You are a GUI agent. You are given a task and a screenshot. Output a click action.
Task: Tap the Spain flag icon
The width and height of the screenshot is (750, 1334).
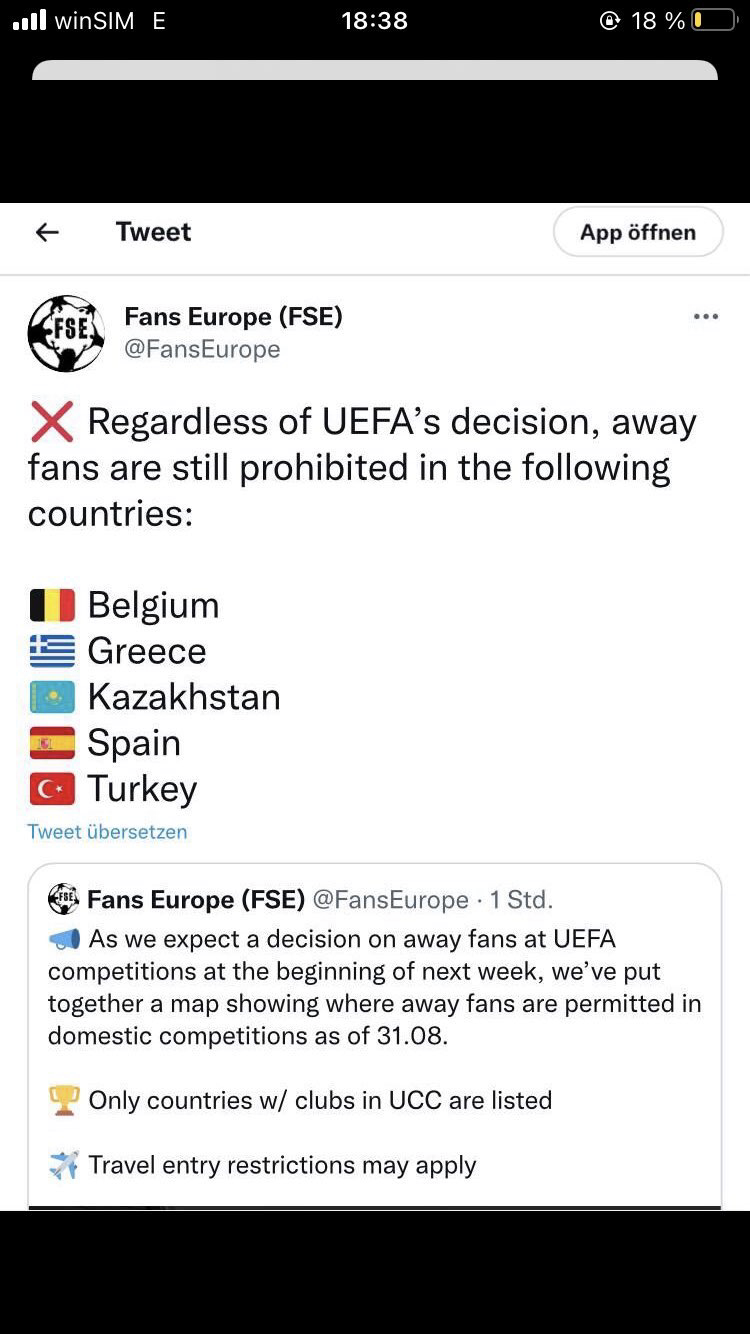52,743
